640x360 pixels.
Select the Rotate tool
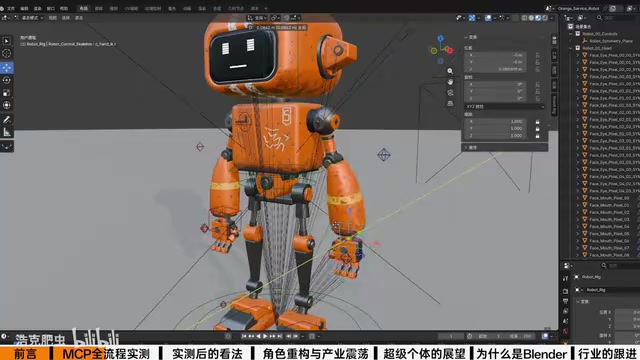(7, 80)
